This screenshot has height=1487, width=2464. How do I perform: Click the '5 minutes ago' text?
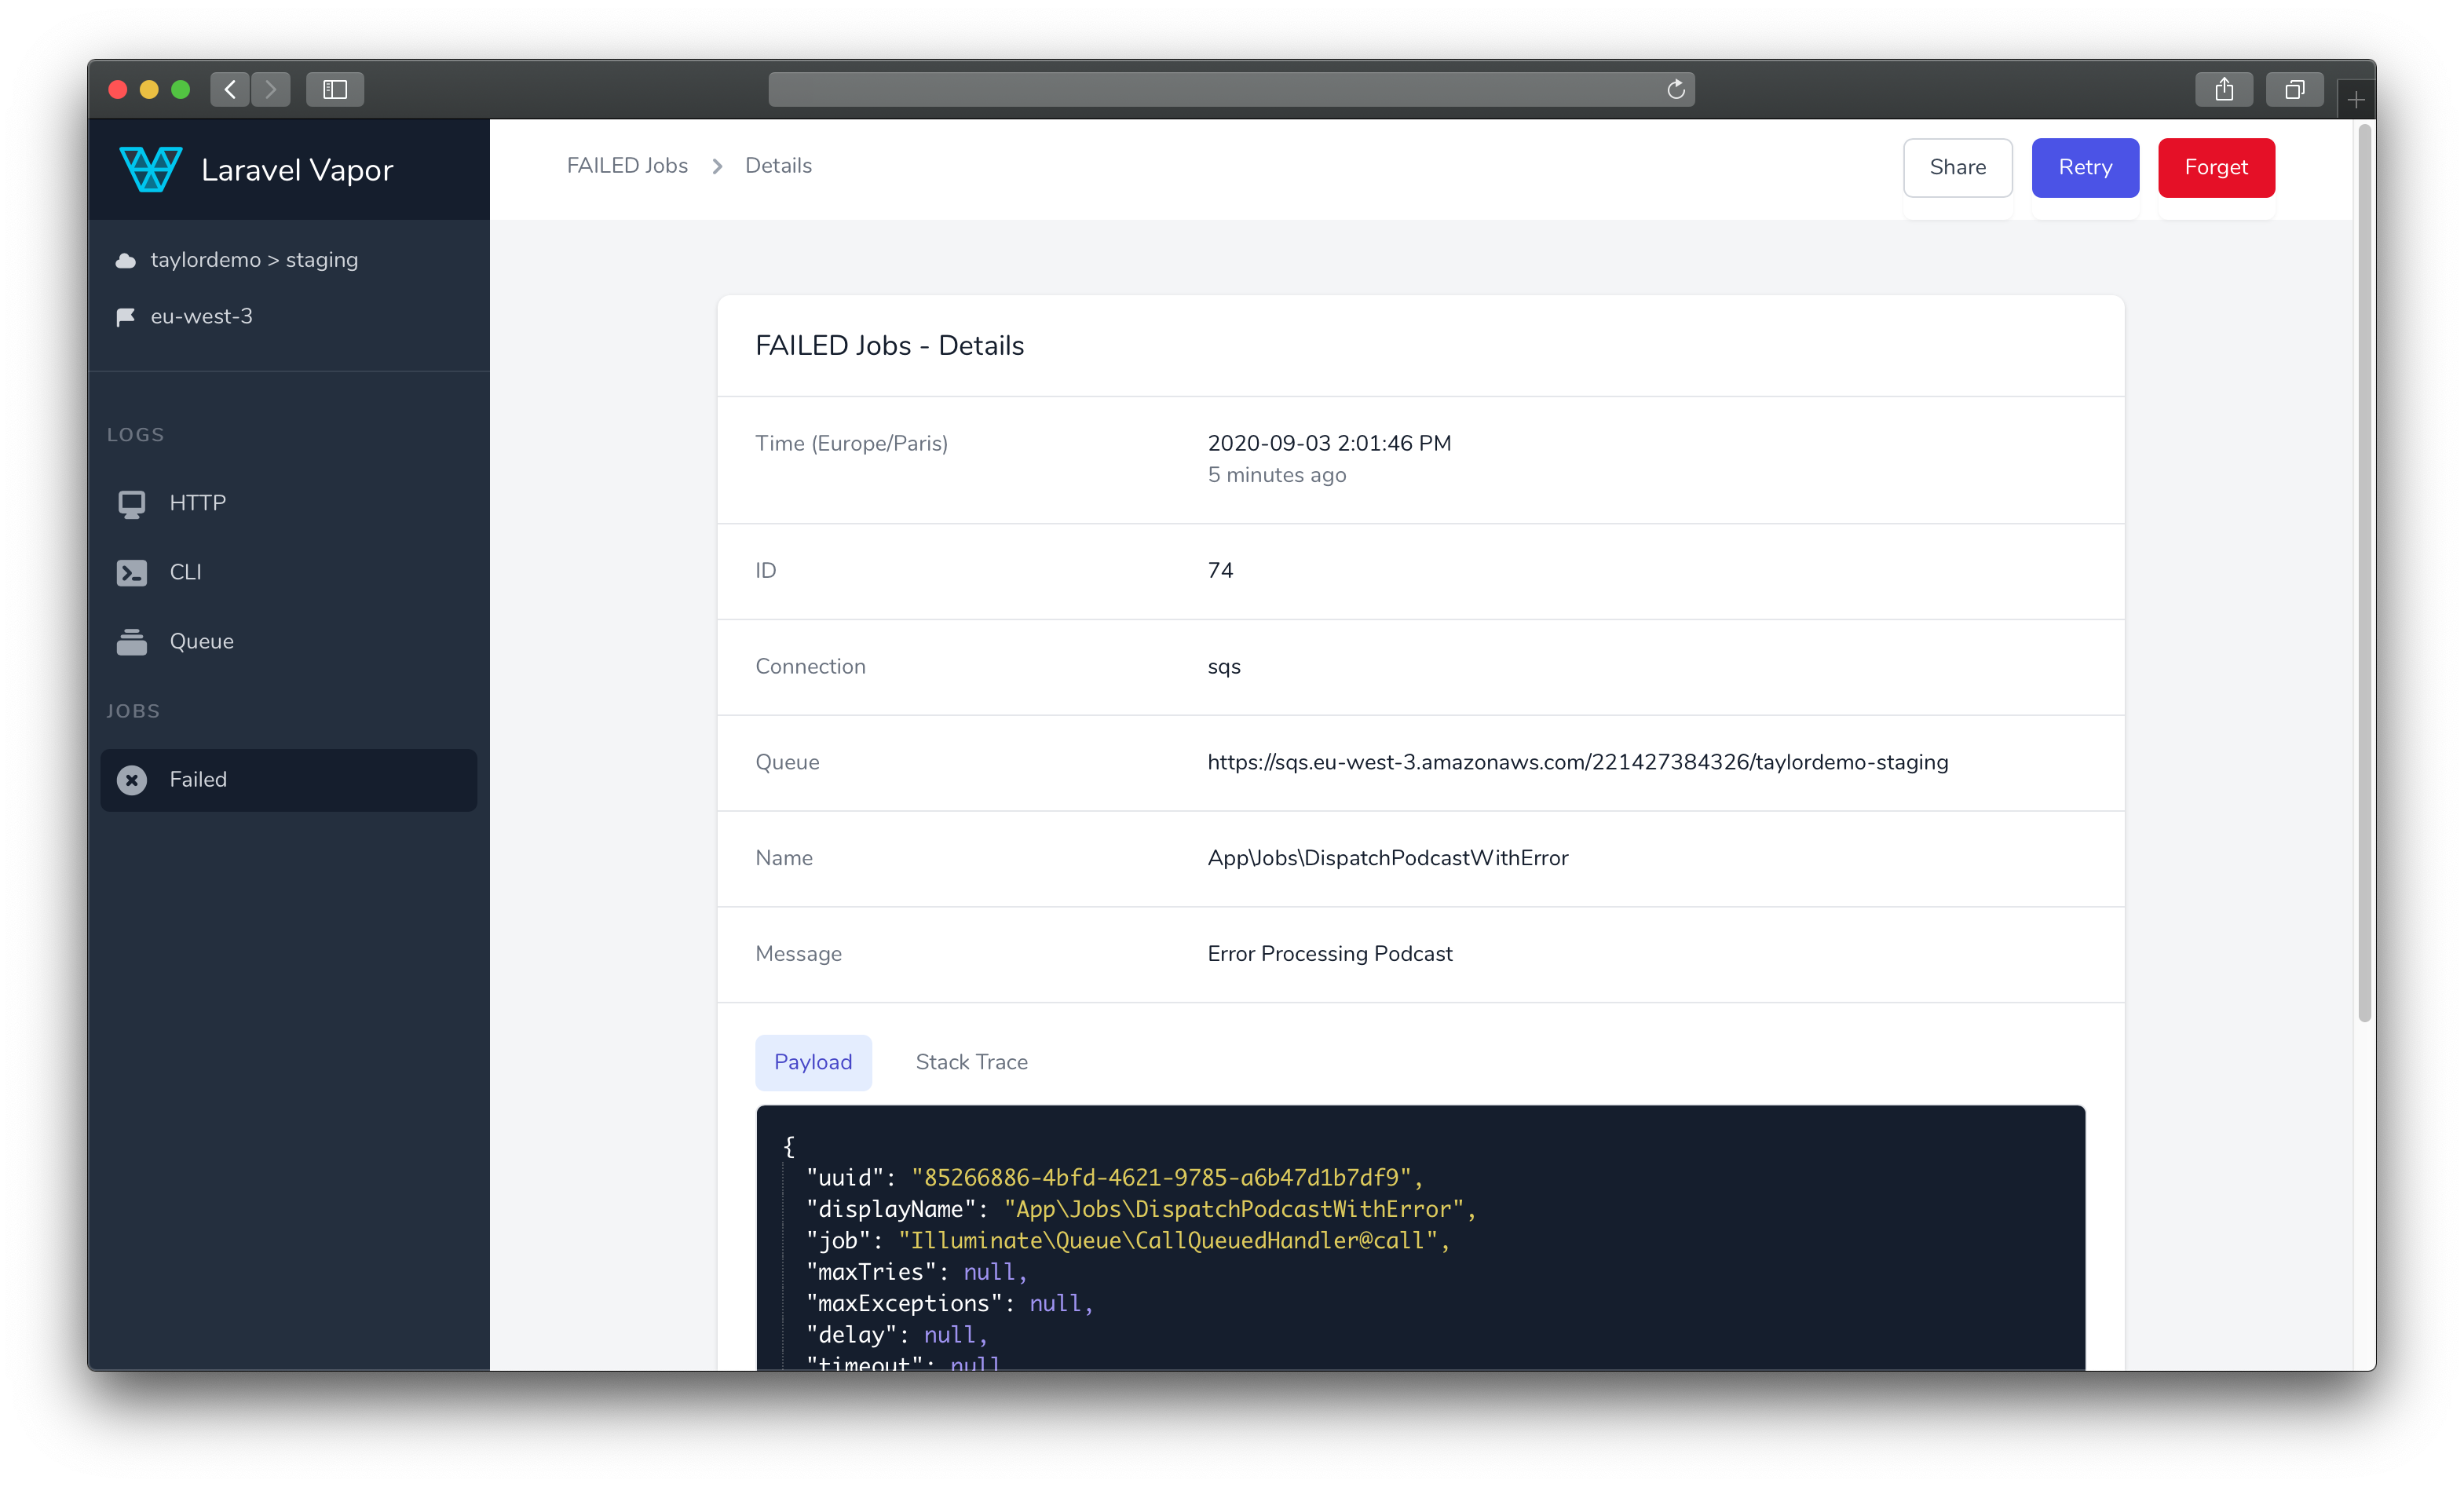click(x=1276, y=475)
